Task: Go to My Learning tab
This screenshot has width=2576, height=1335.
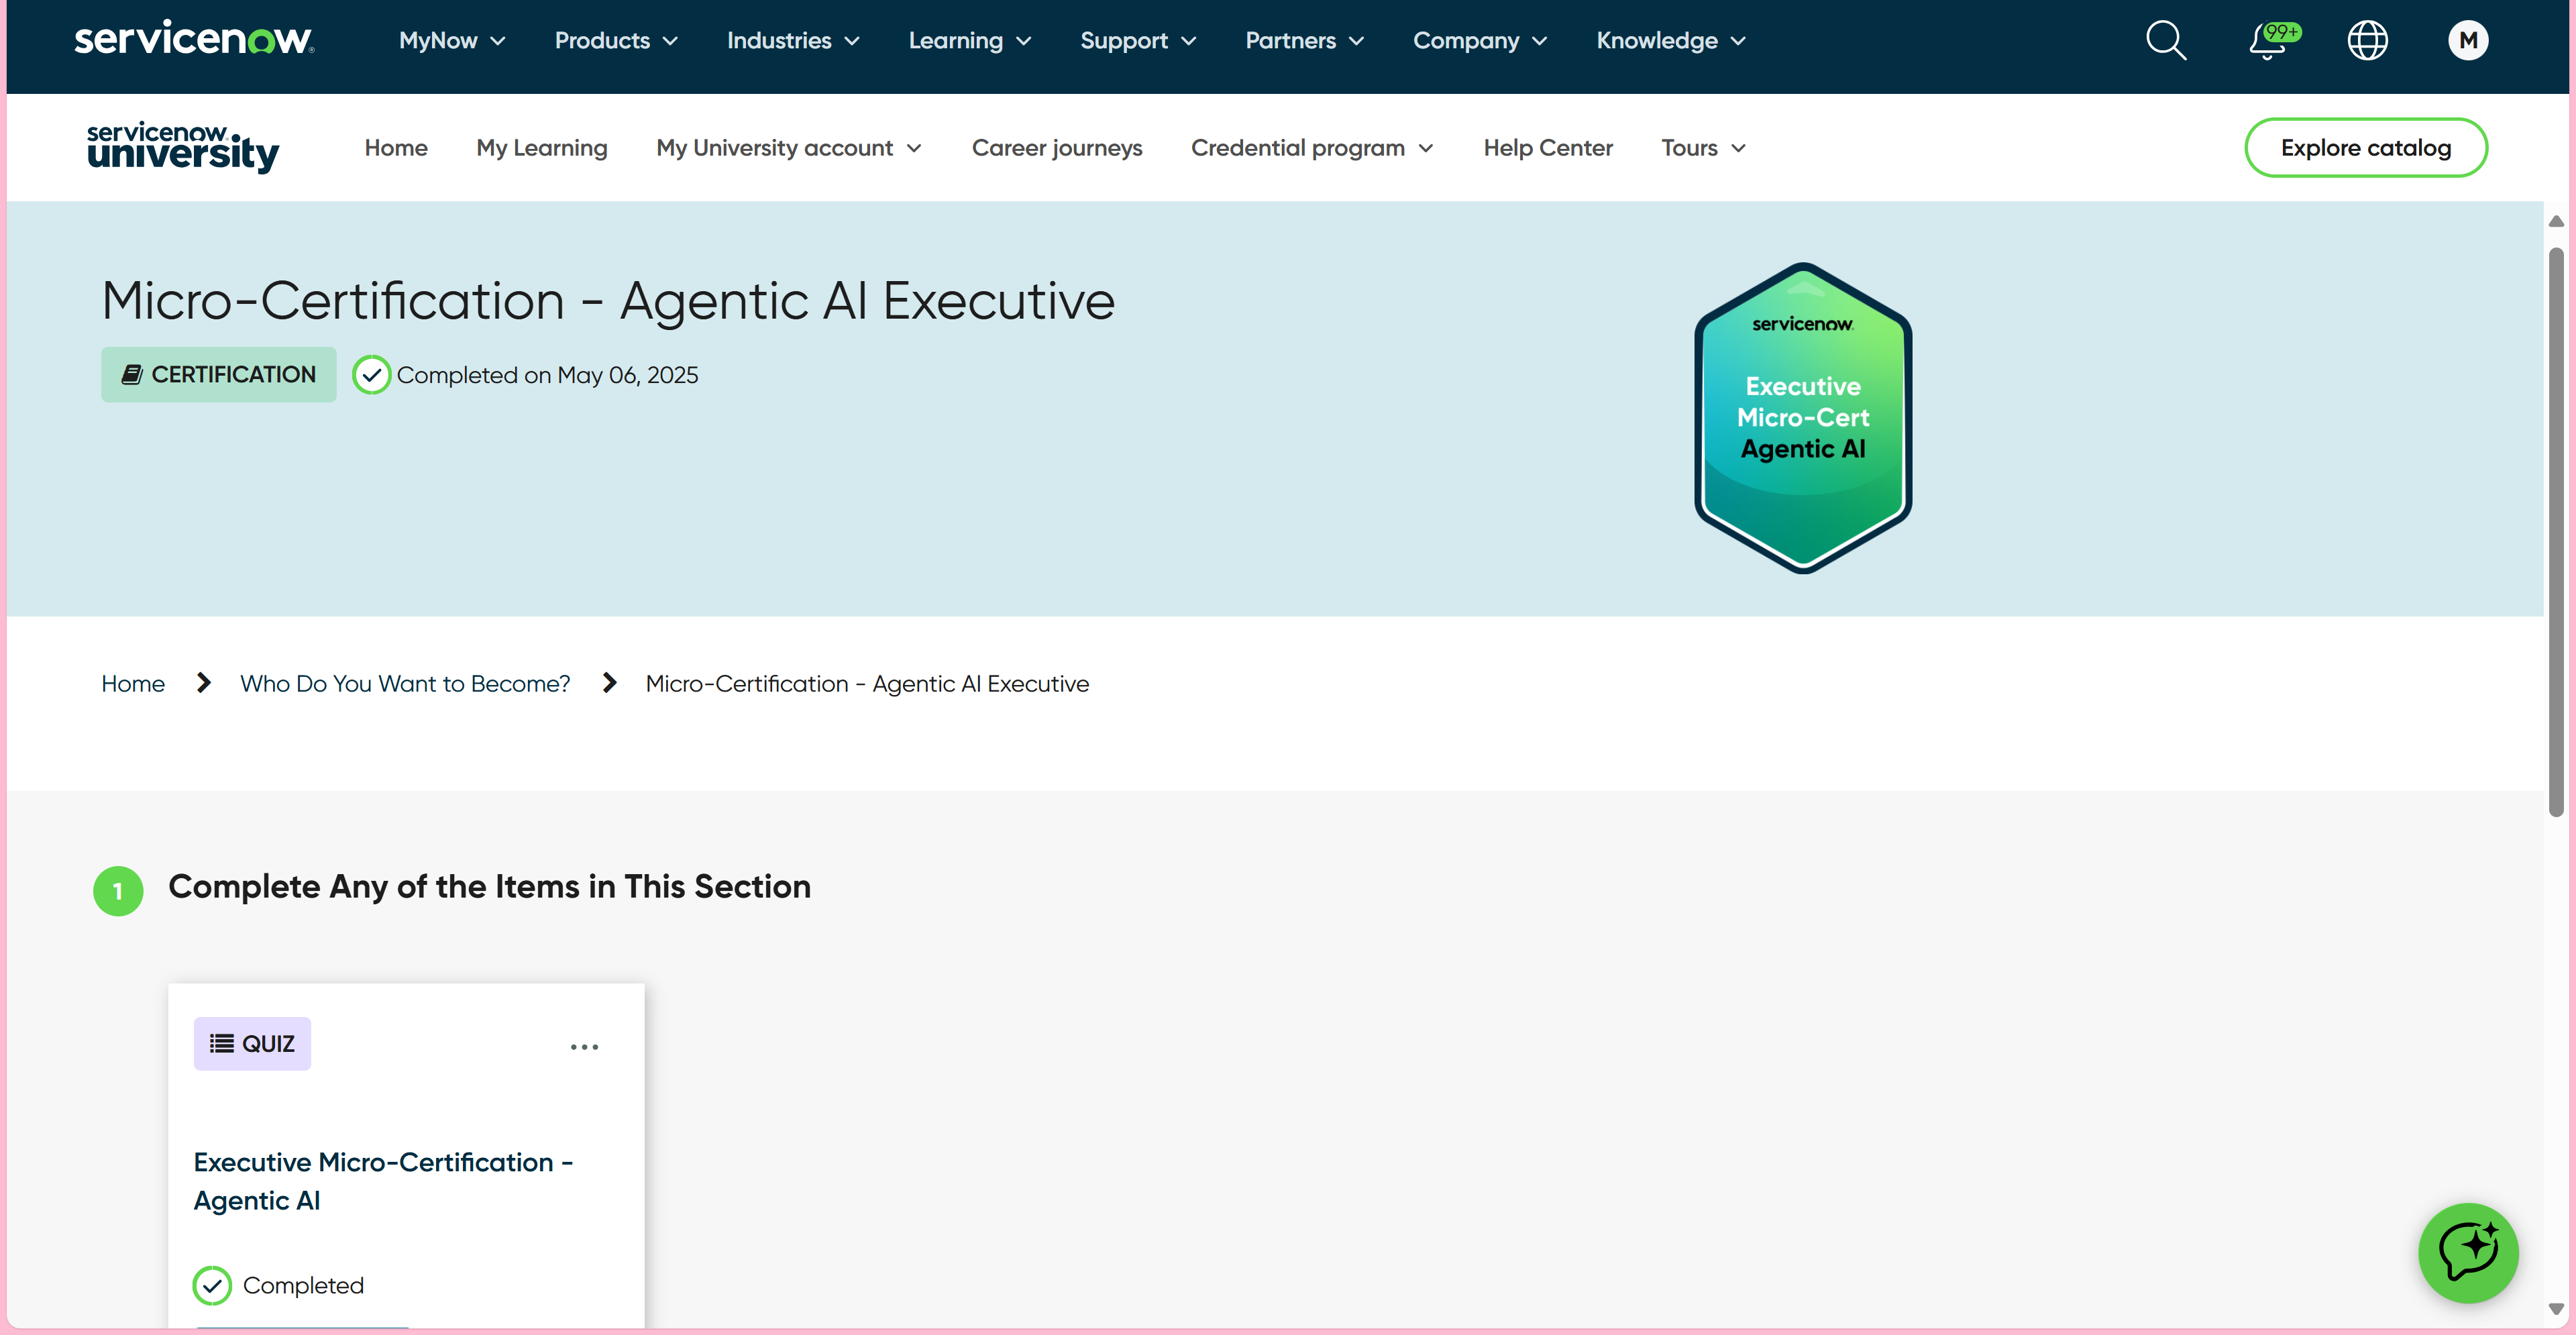Action: coord(541,148)
